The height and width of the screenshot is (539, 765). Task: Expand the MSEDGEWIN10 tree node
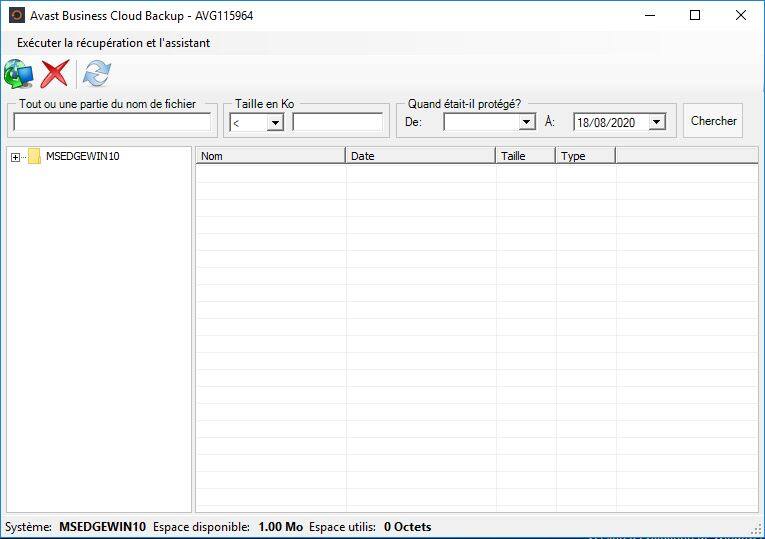pyautogui.click(x=15, y=157)
